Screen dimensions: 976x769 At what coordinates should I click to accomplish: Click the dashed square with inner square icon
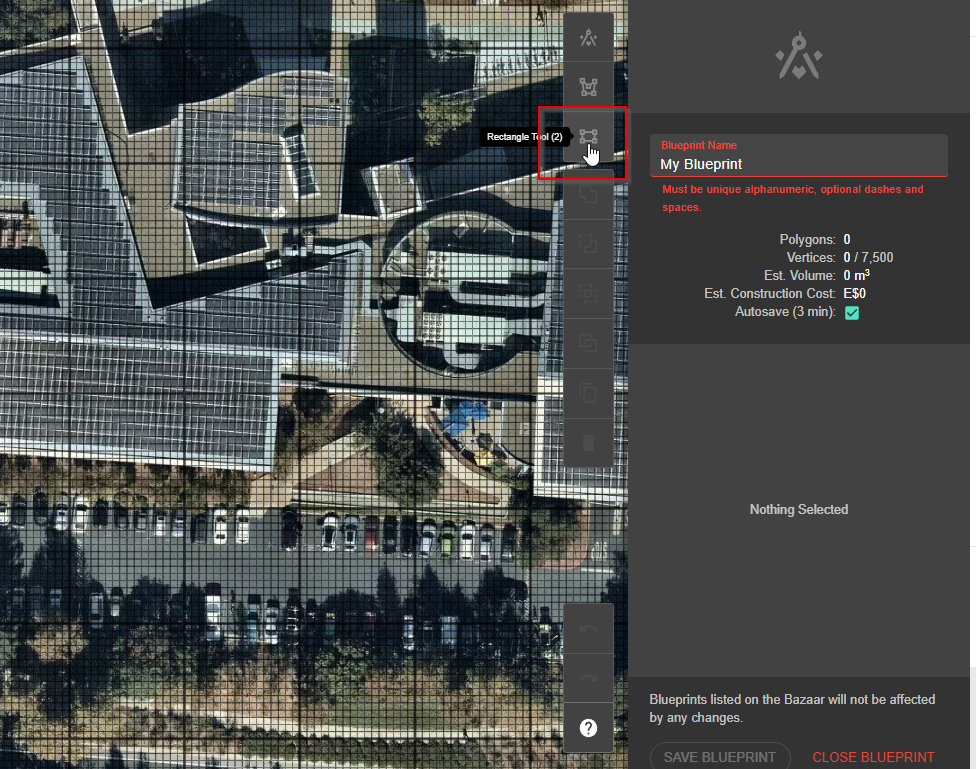(588, 293)
